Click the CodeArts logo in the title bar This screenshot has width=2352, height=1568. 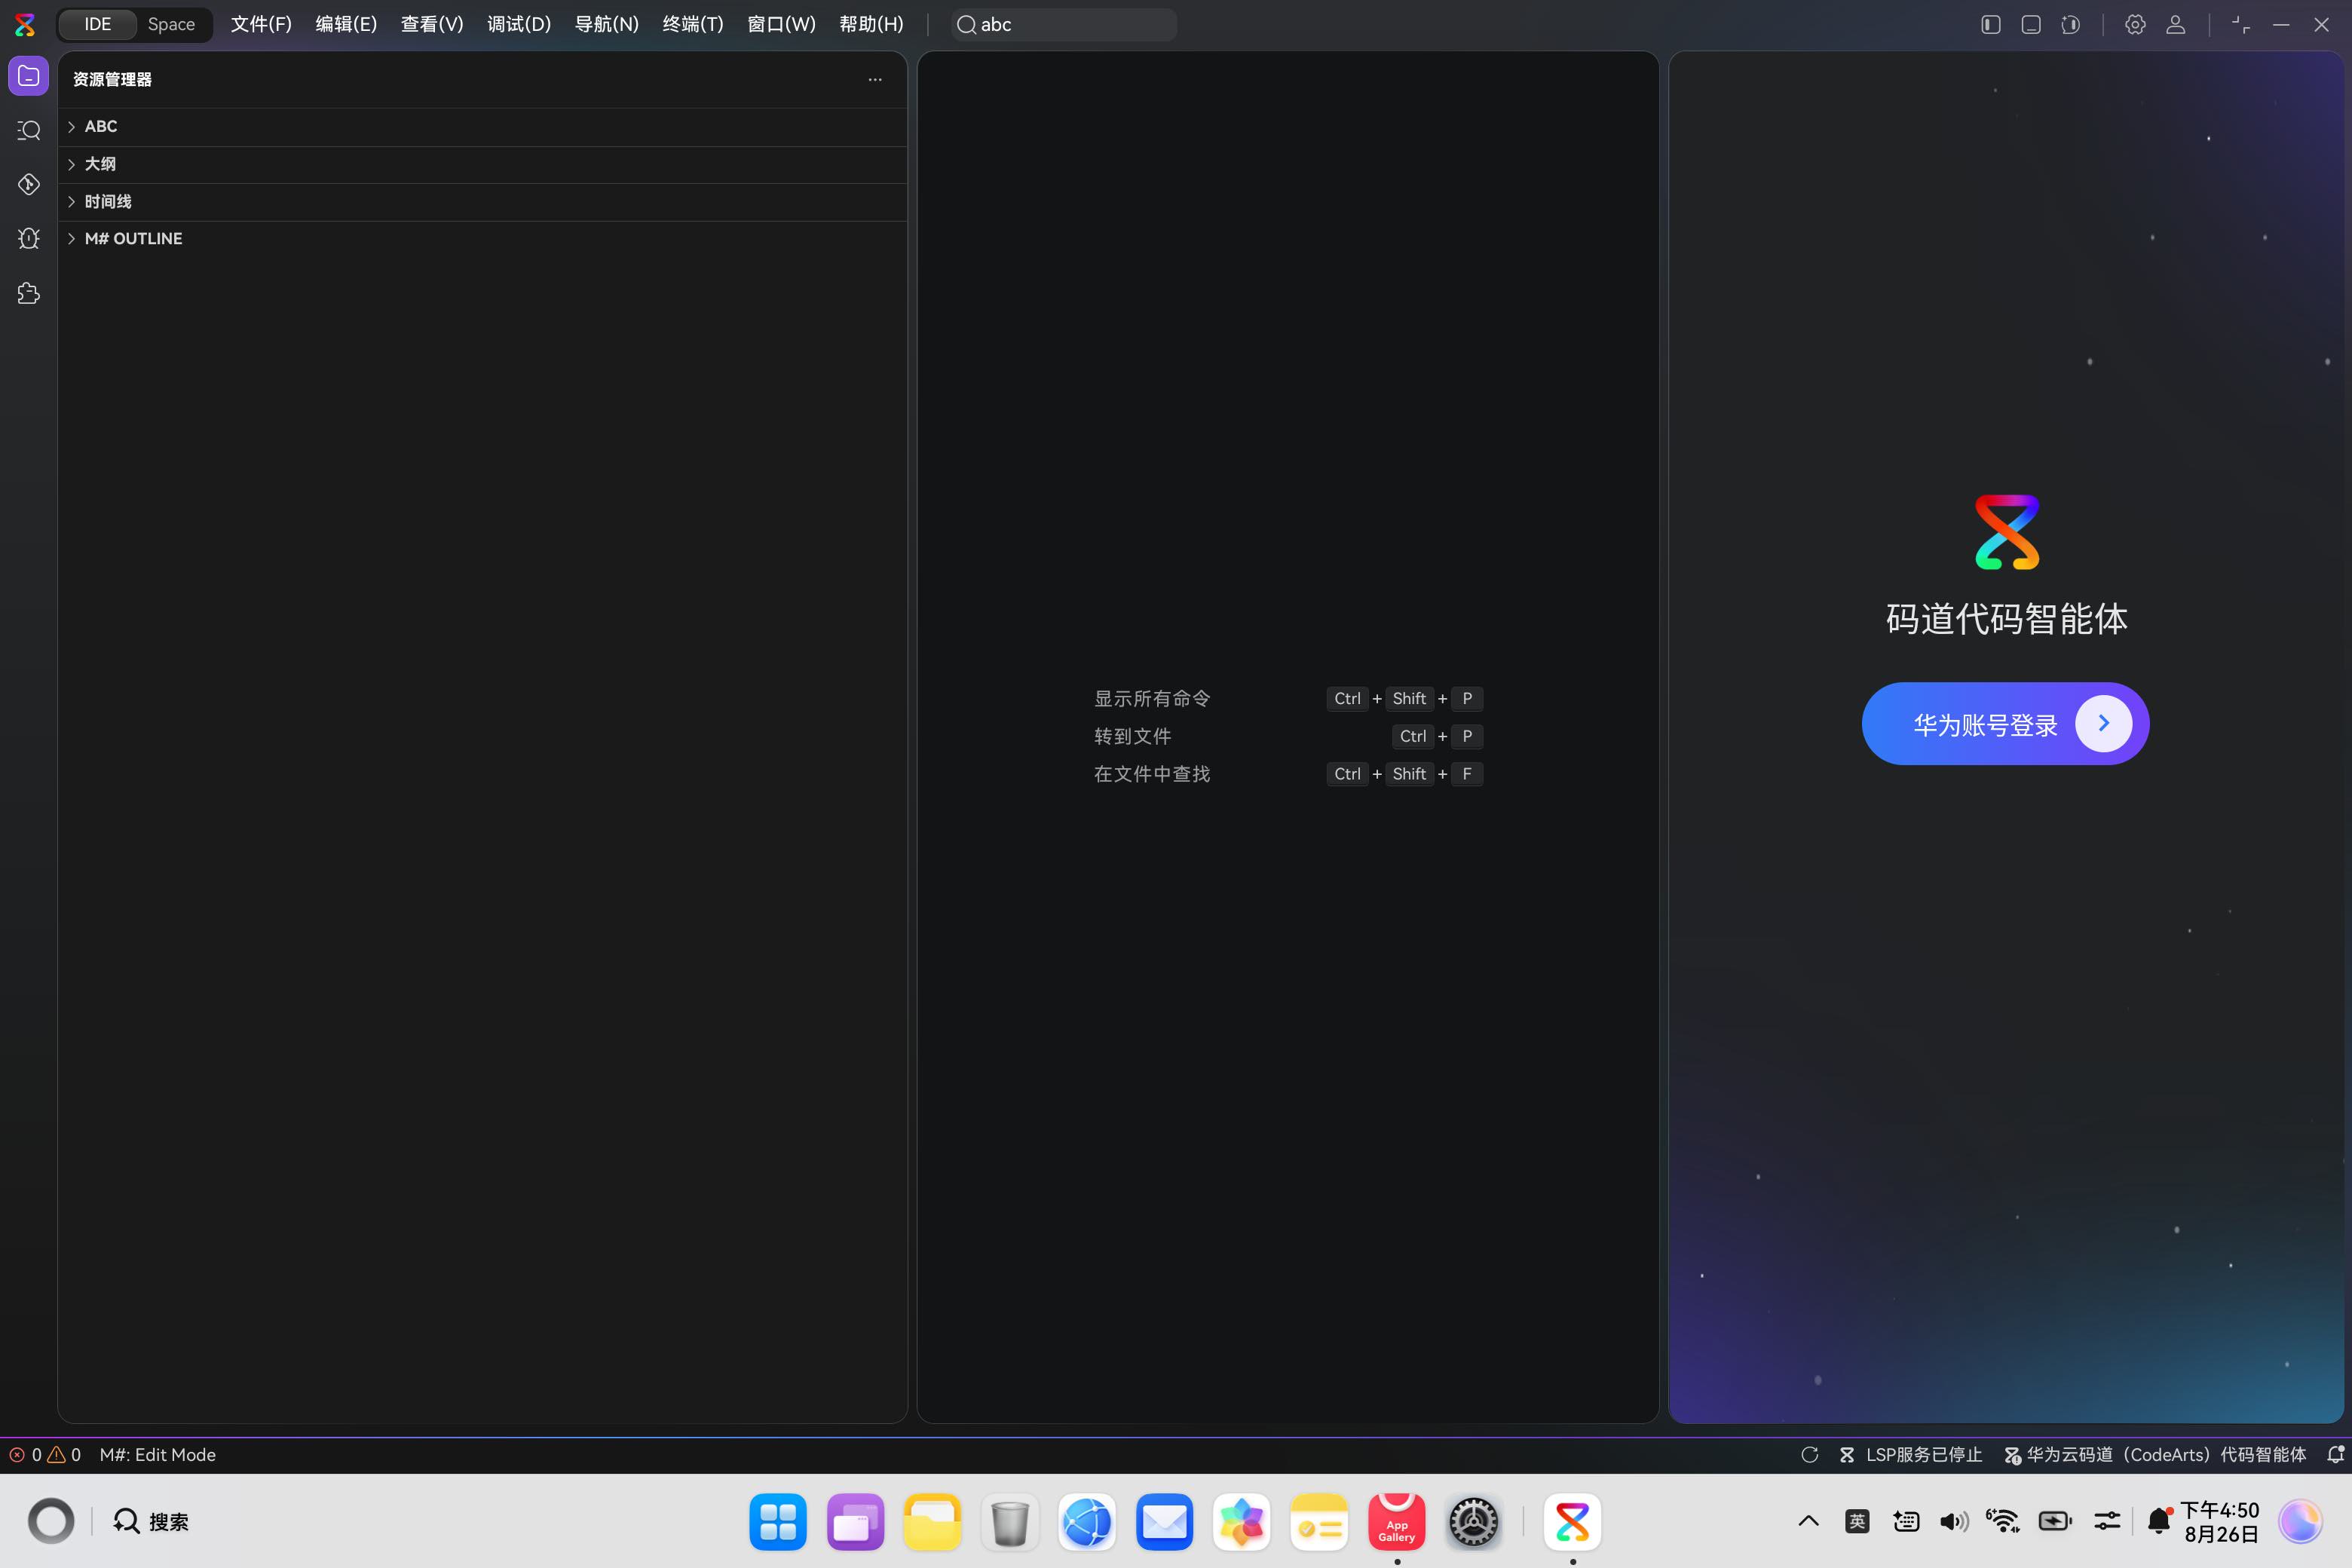pos(25,24)
